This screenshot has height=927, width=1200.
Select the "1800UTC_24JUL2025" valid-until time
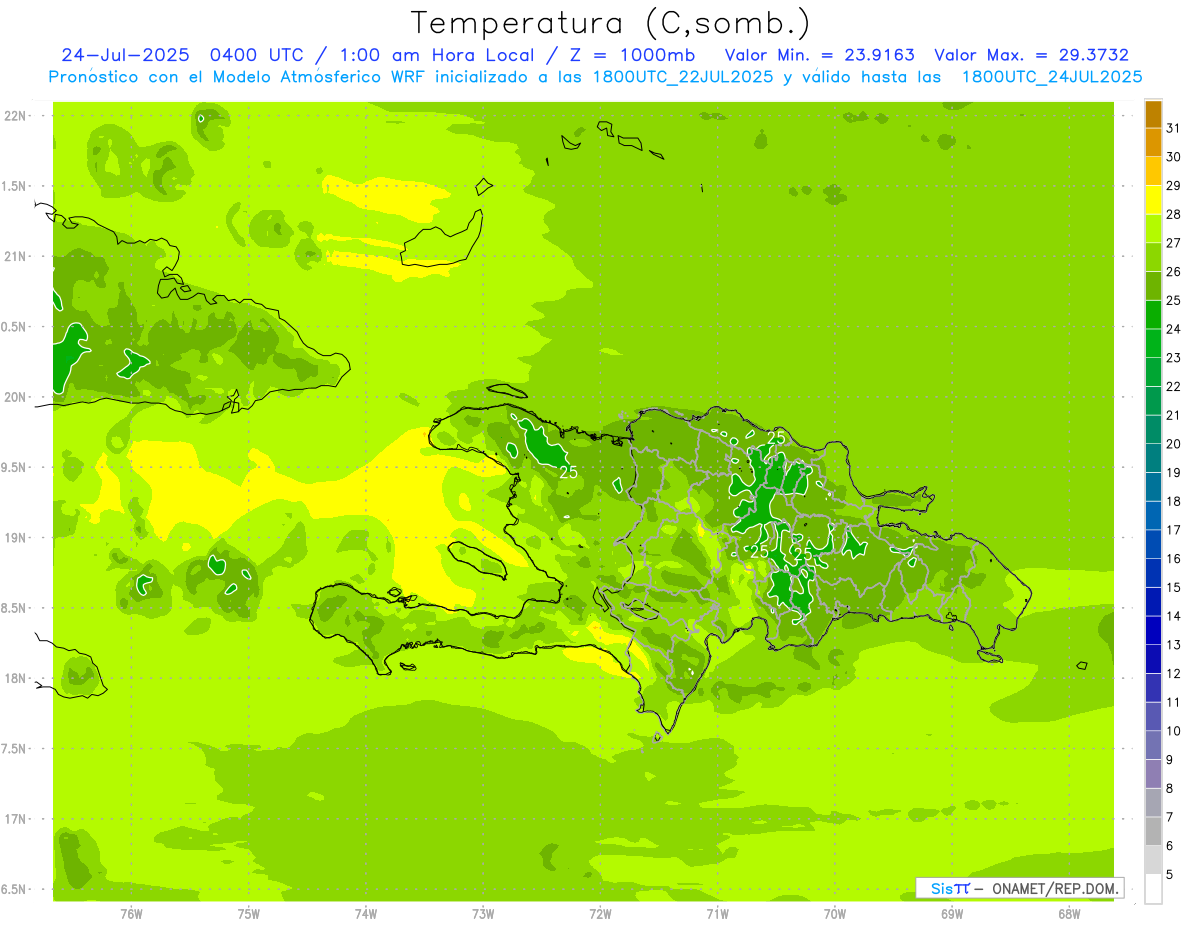(1052, 77)
